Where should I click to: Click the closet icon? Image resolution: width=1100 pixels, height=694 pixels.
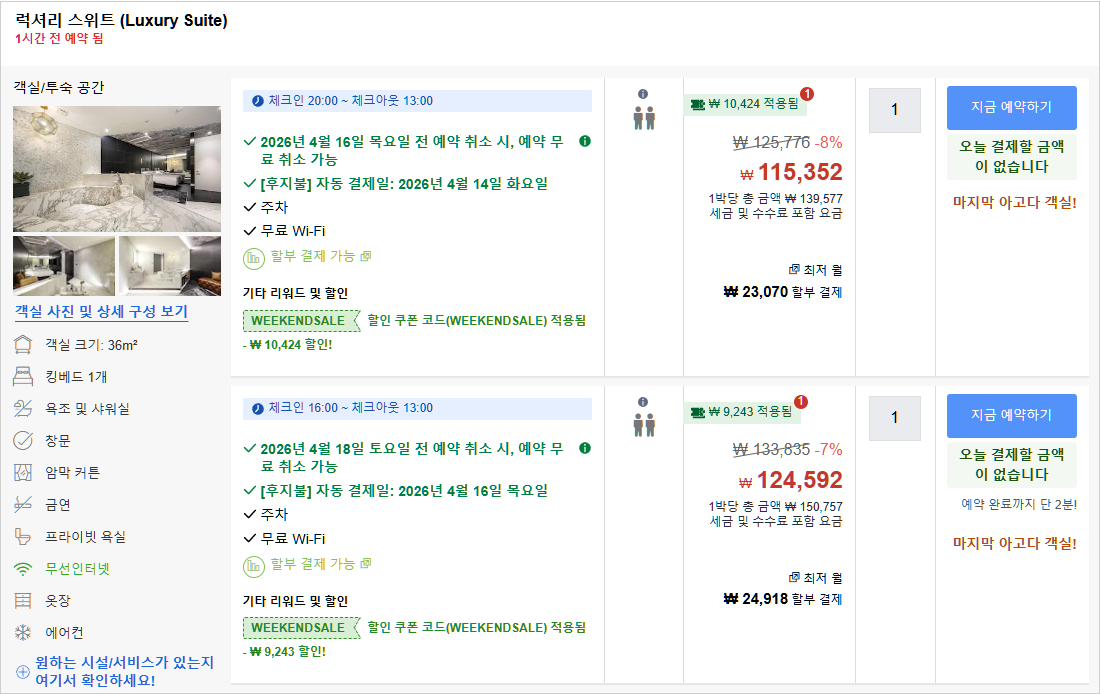pyautogui.click(x=23, y=601)
